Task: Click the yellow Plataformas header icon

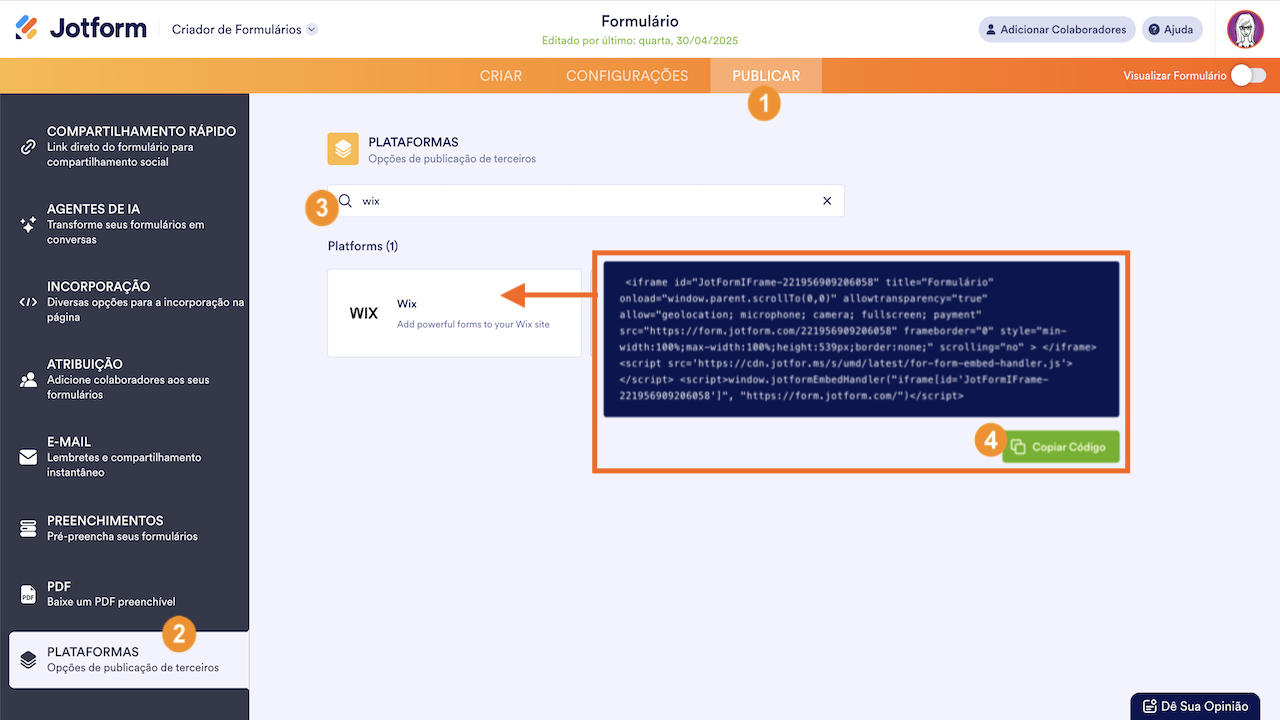Action: [x=343, y=149]
